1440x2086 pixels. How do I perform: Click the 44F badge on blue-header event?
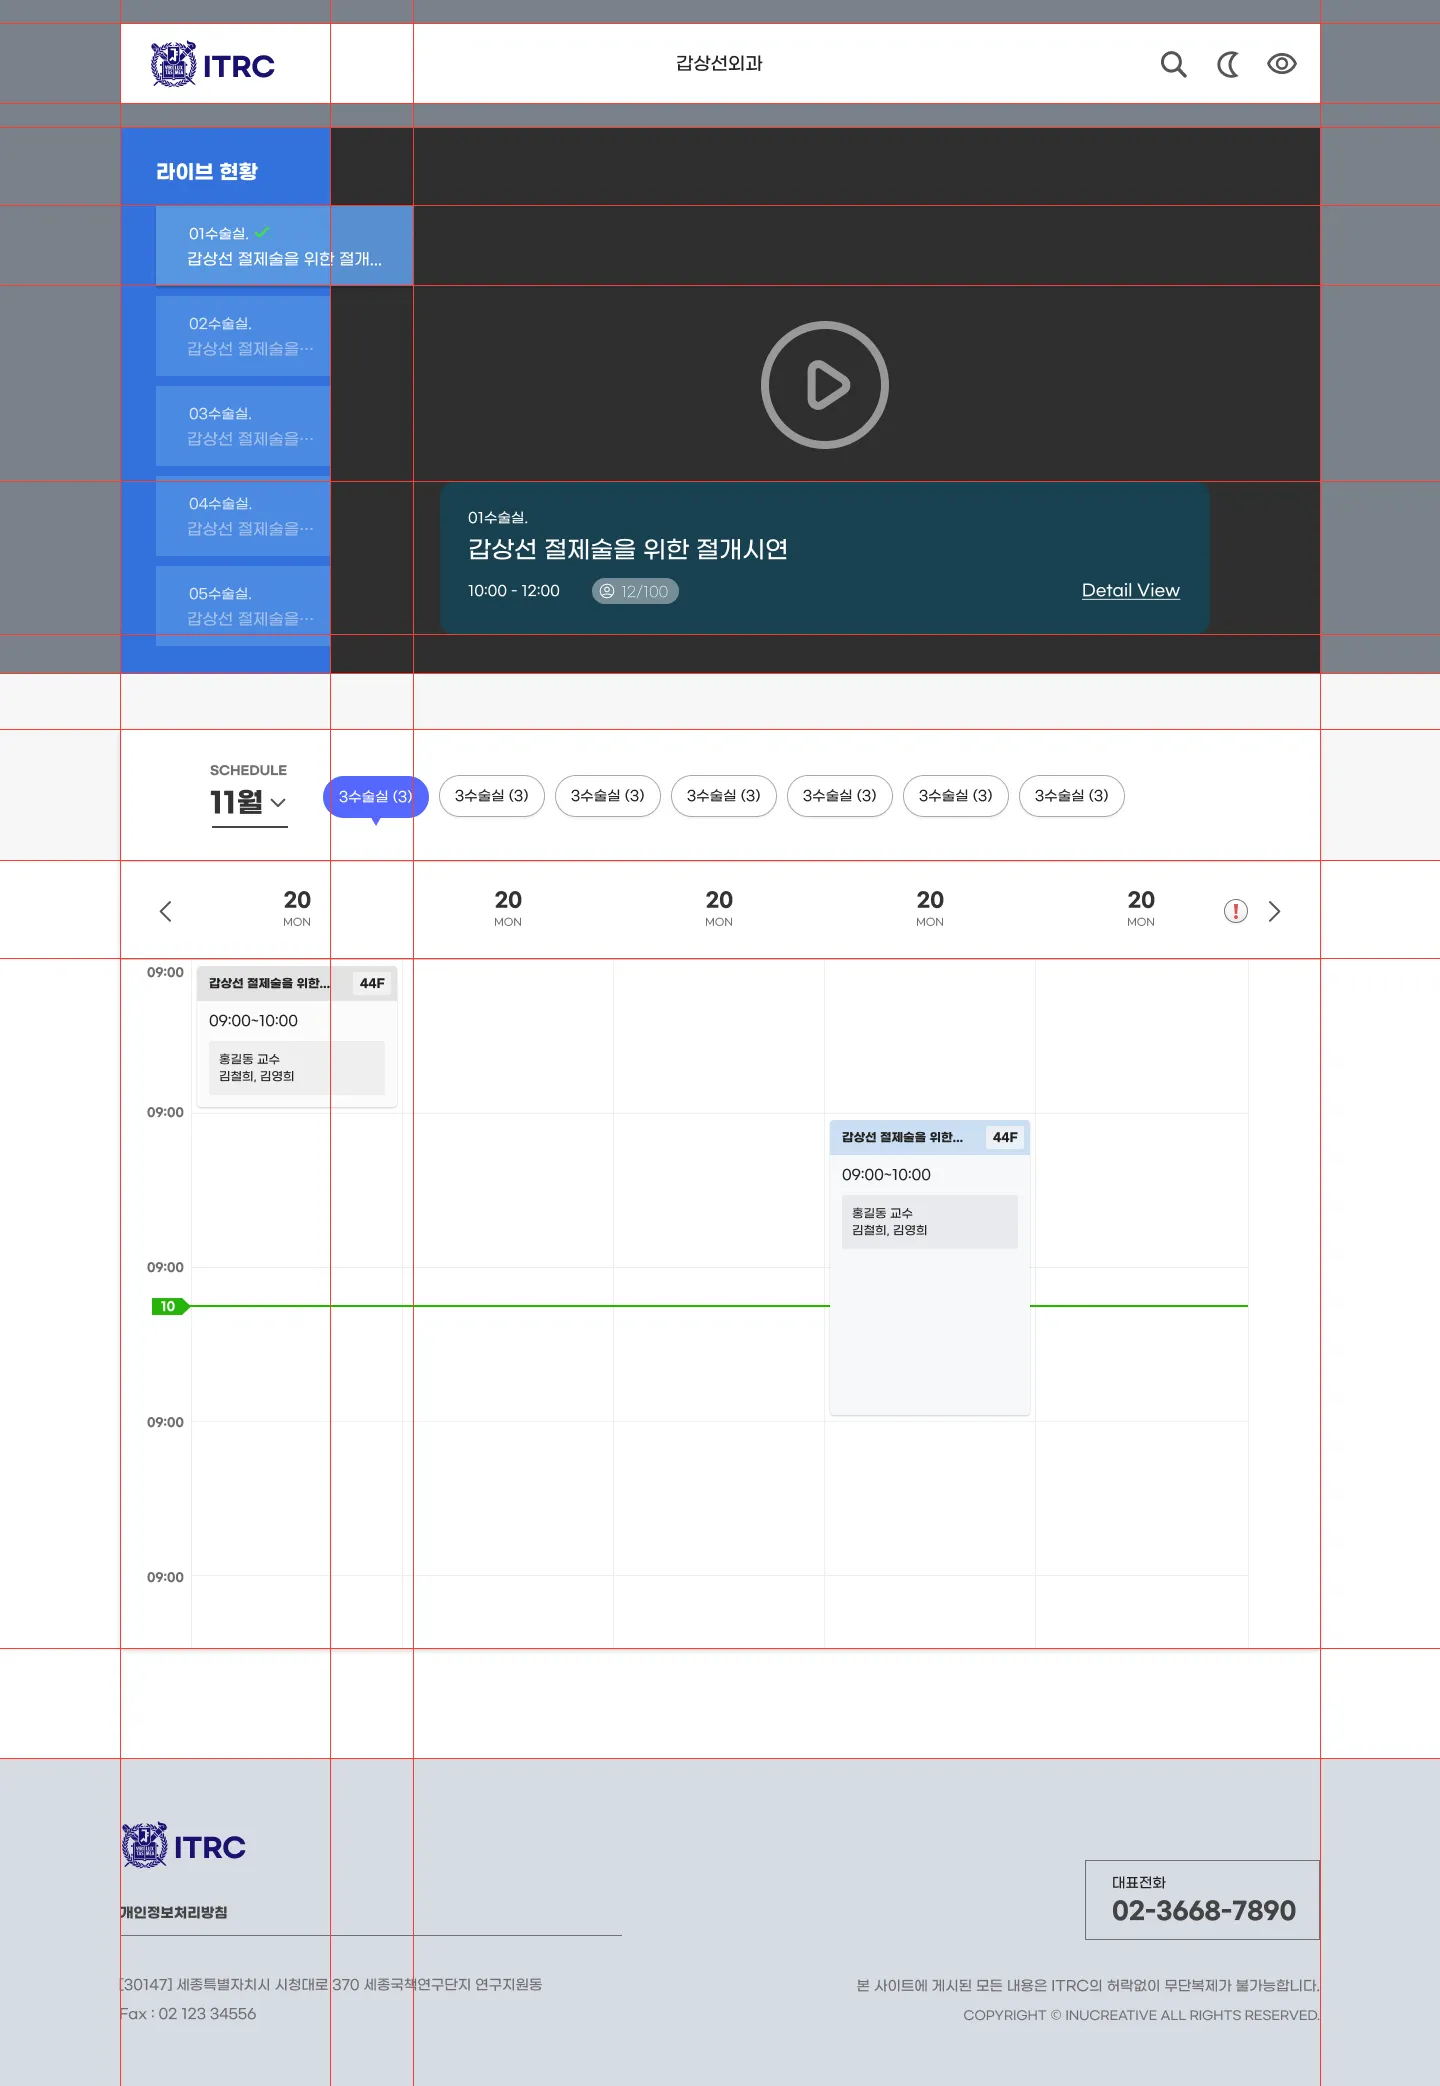pos(1005,1137)
